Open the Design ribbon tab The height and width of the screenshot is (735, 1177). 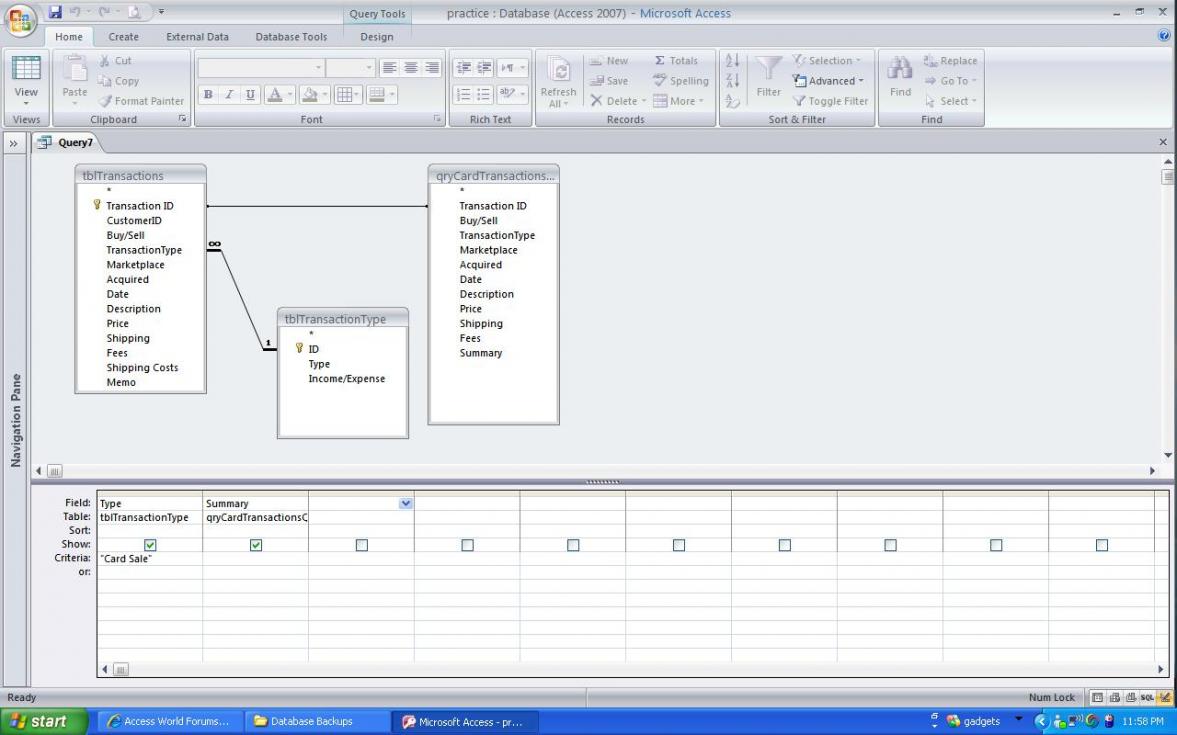click(x=376, y=37)
